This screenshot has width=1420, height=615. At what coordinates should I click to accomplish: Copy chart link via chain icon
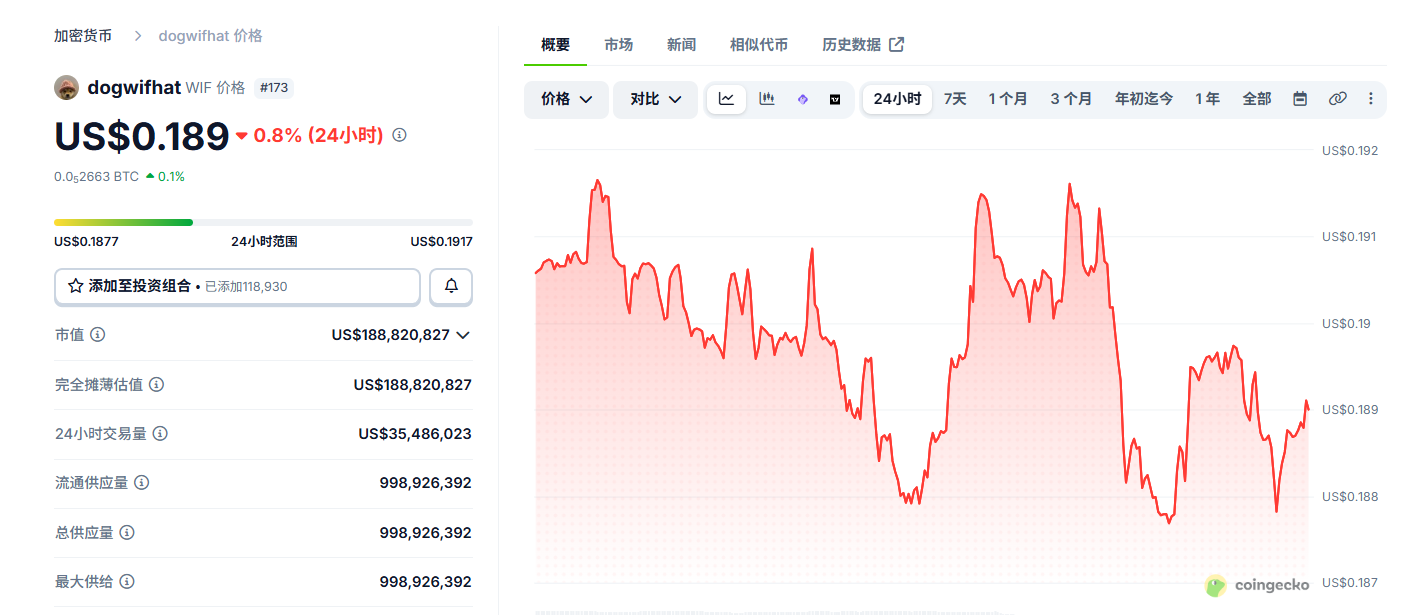[1337, 99]
